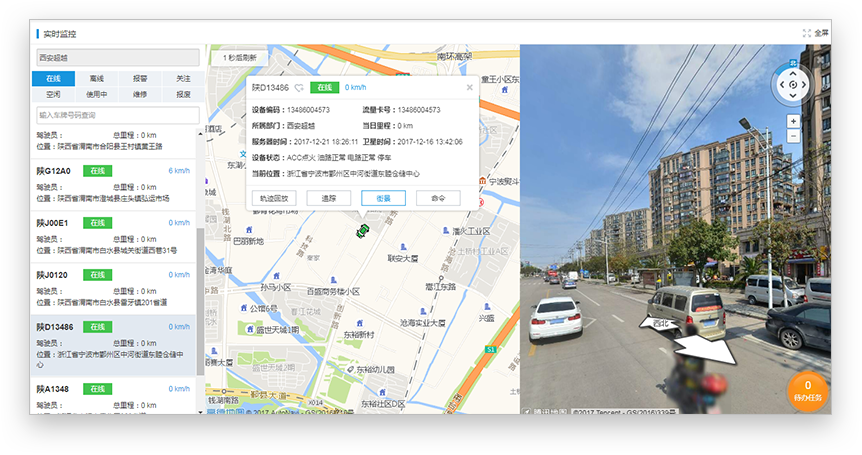
Task: Click the 街景 button in popup
Action: click(x=383, y=198)
